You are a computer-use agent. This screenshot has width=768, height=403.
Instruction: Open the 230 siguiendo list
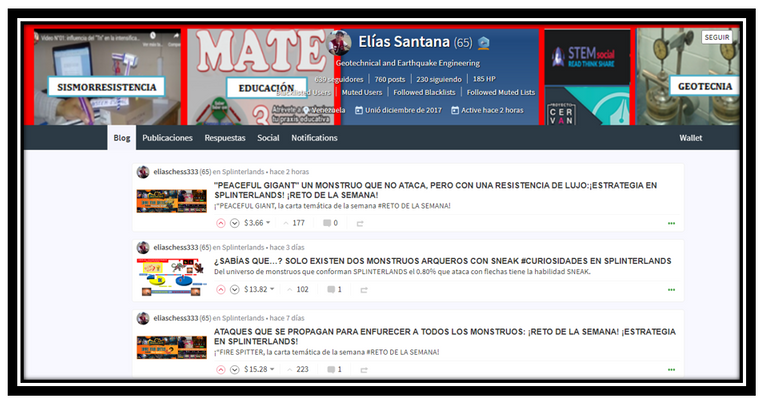pyautogui.click(x=439, y=79)
